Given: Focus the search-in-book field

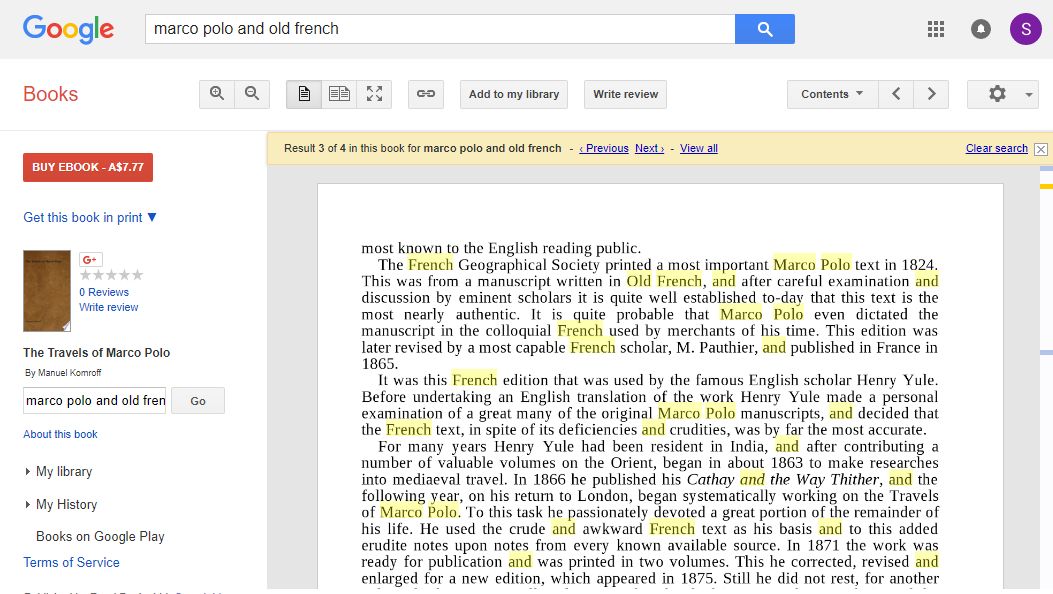Looking at the screenshot, I should coord(95,401).
